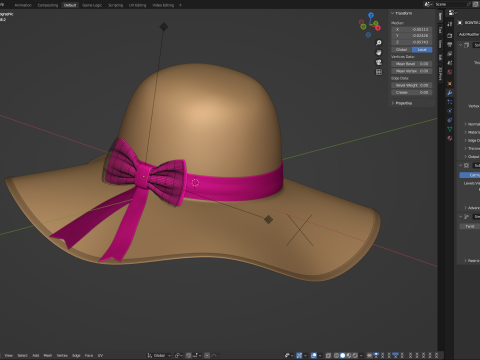This screenshot has width=480, height=360.
Task: Click the Subdivision modifier icon
Action: pos(467,165)
